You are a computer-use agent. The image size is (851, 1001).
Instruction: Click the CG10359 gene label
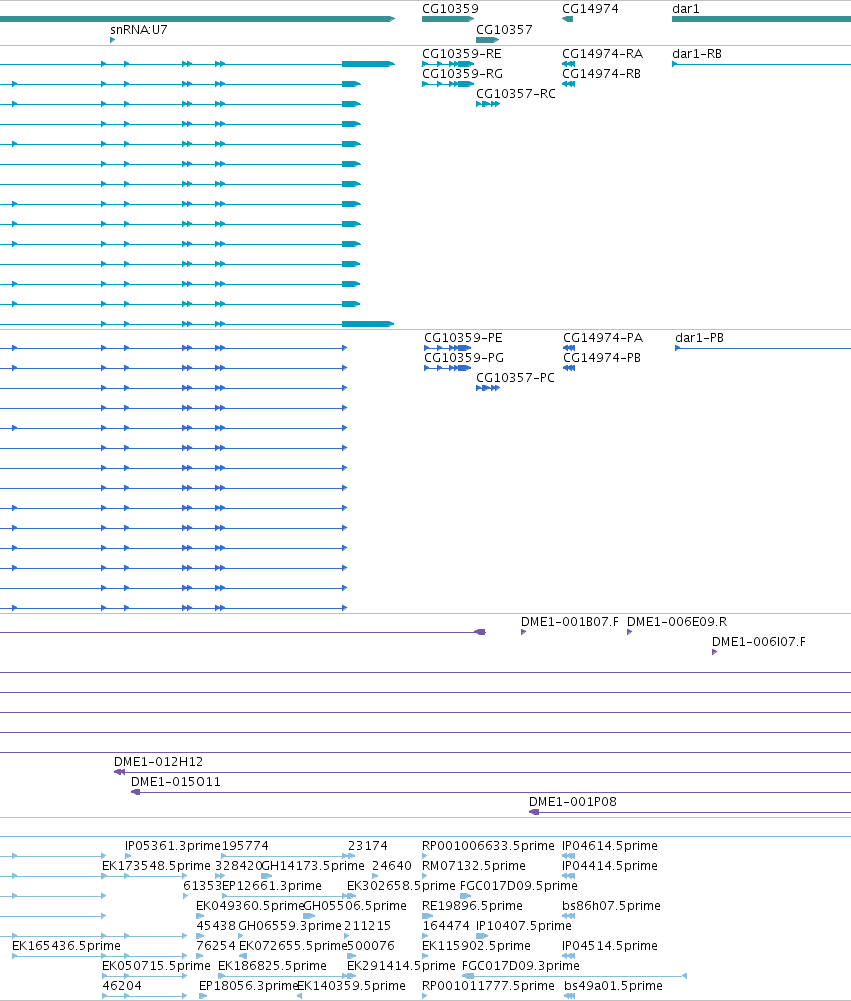(x=450, y=9)
